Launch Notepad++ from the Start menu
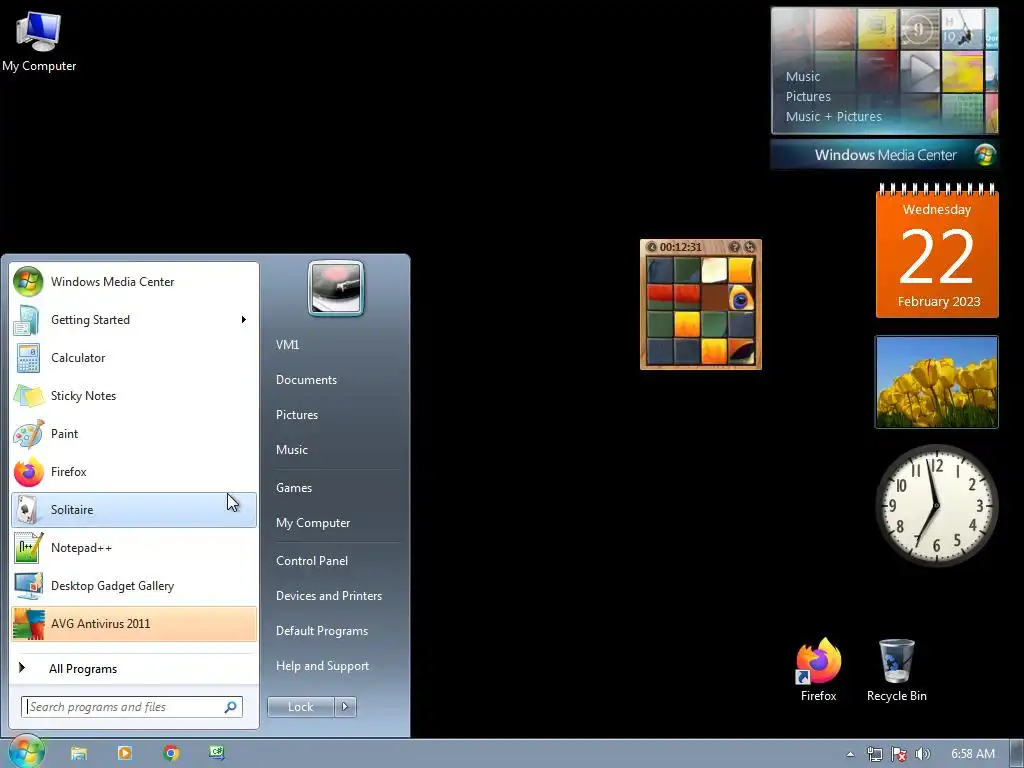The height and width of the screenshot is (768, 1024). 134,547
